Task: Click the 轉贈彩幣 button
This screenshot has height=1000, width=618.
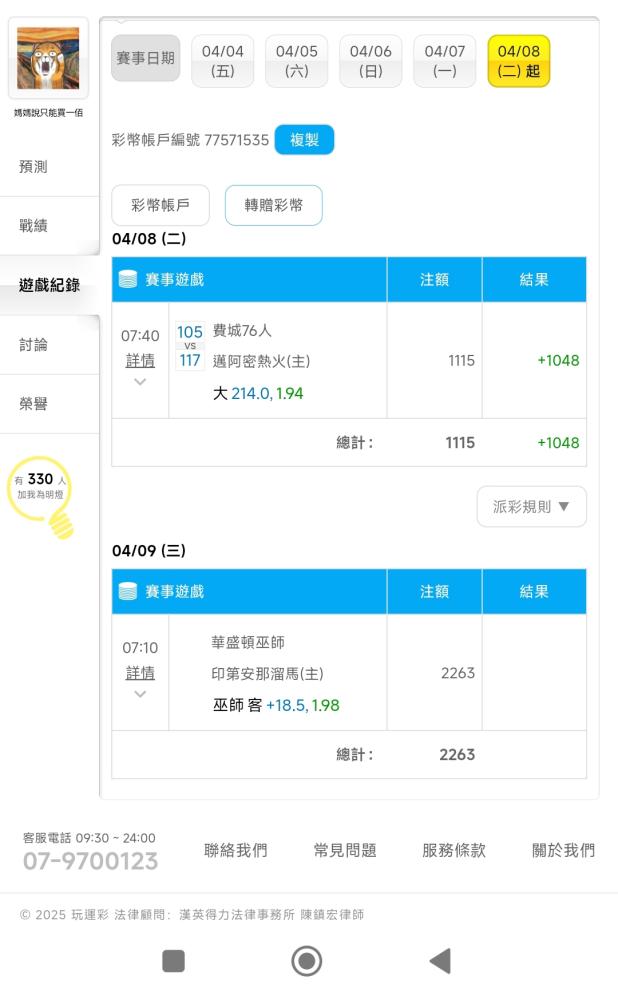Action: pyautogui.click(x=274, y=205)
